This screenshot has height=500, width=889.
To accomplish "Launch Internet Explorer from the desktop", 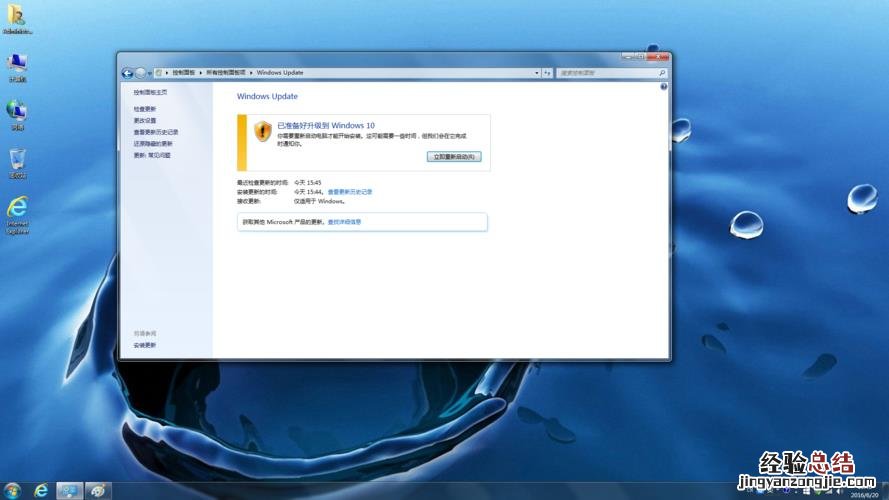I will click(17, 215).
